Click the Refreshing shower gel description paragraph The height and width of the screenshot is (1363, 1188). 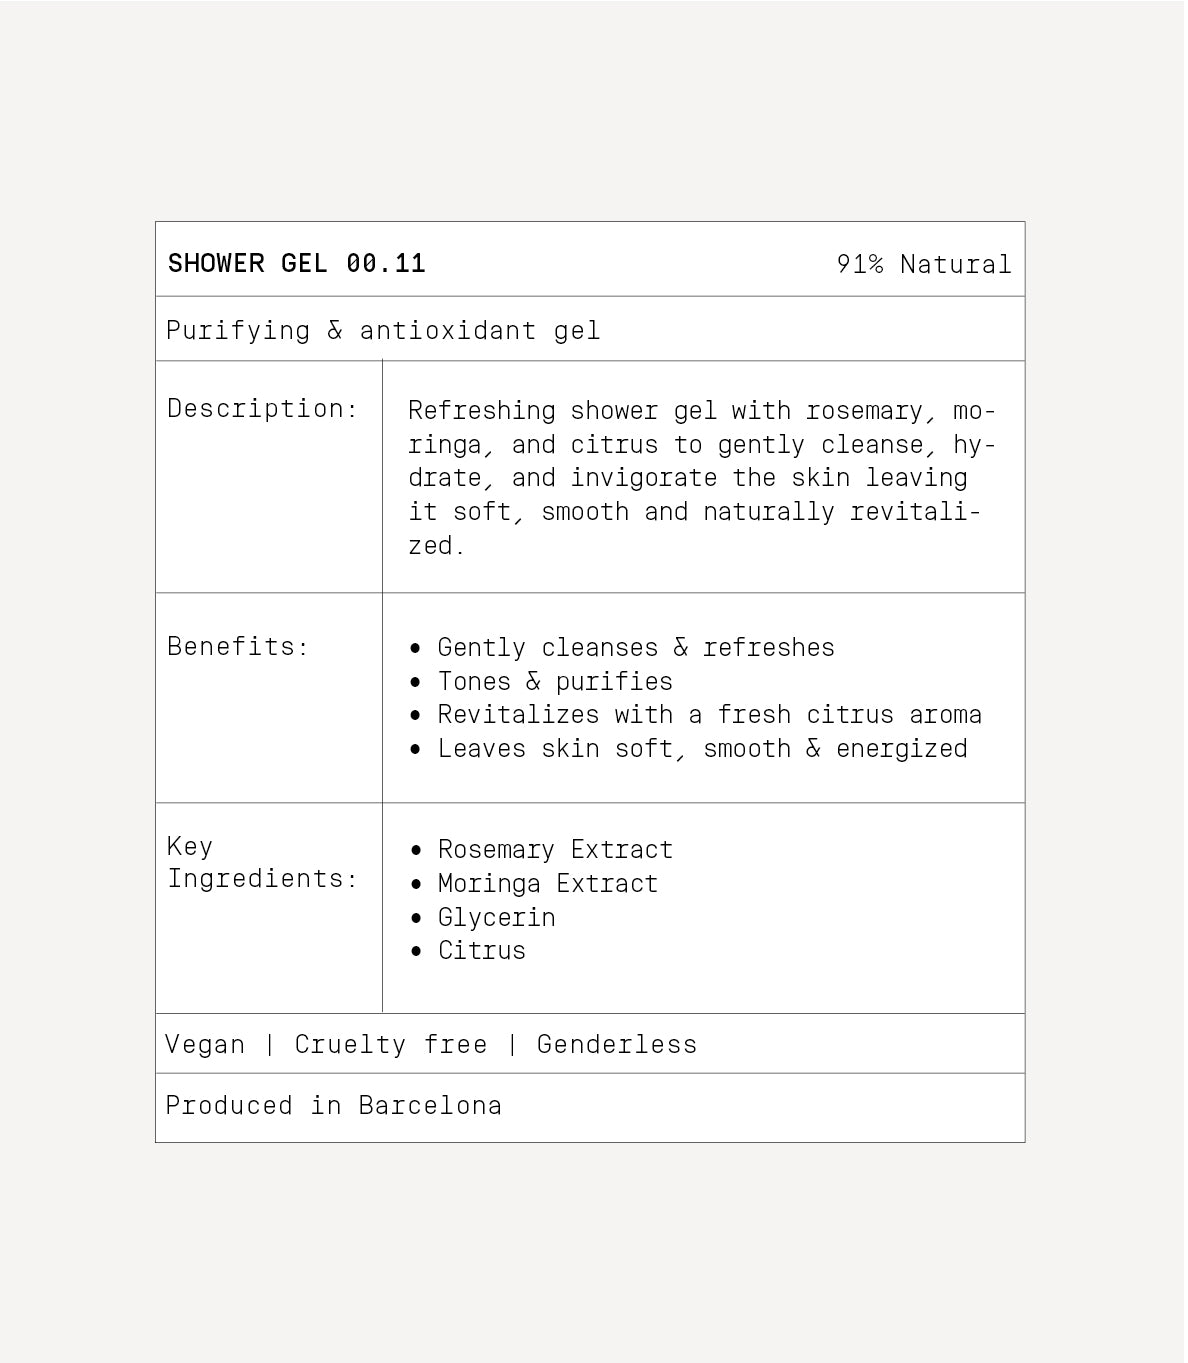pos(701,478)
